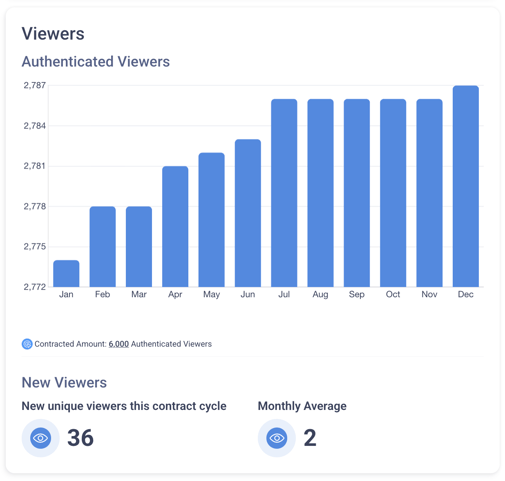The image size is (505, 481).
Task: Click the Authenticated Viewers heading
Action: pos(96,62)
